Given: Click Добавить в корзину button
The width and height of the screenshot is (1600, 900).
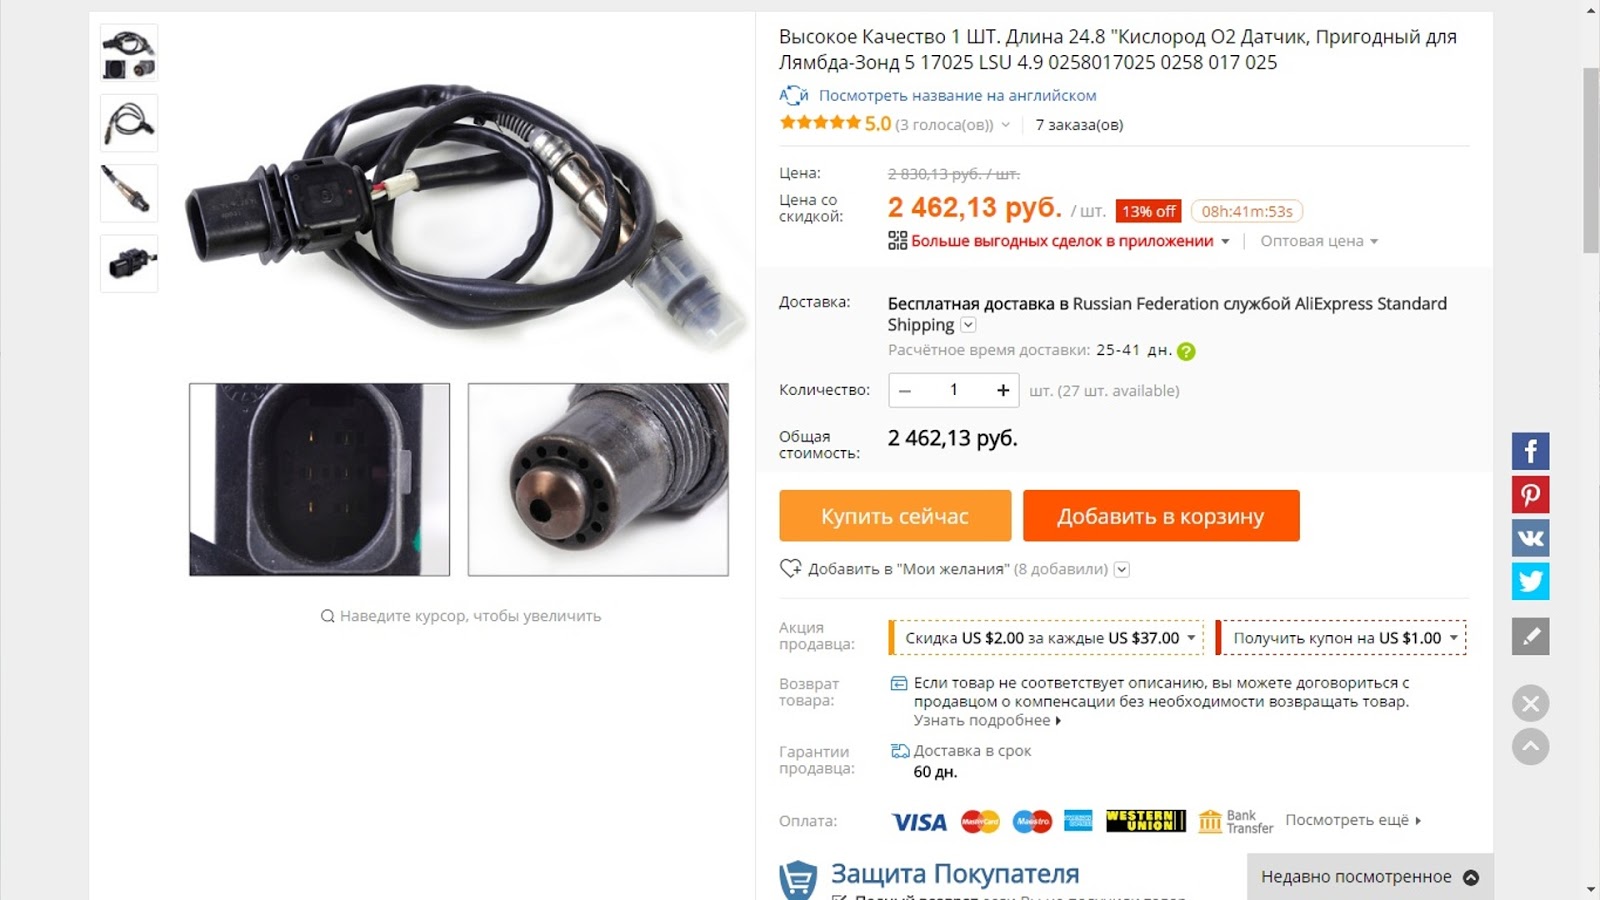Looking at the screenshot, I should (x=1161, y=516).
